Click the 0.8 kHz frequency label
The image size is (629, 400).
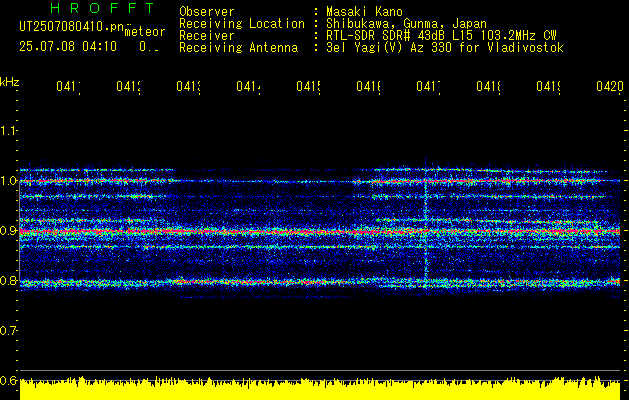coord(8,280)
